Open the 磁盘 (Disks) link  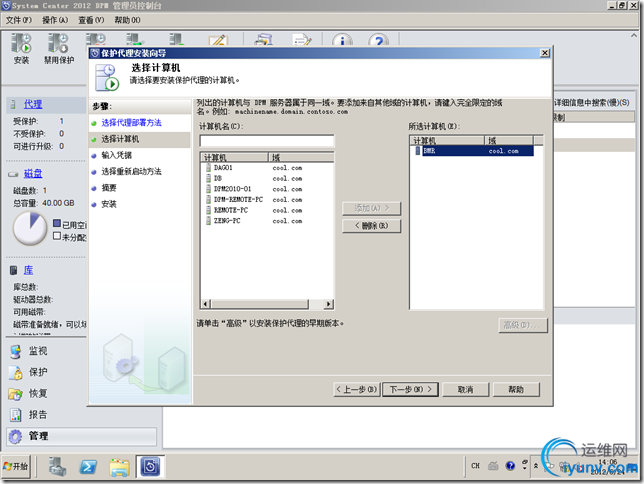pos(33,173)
